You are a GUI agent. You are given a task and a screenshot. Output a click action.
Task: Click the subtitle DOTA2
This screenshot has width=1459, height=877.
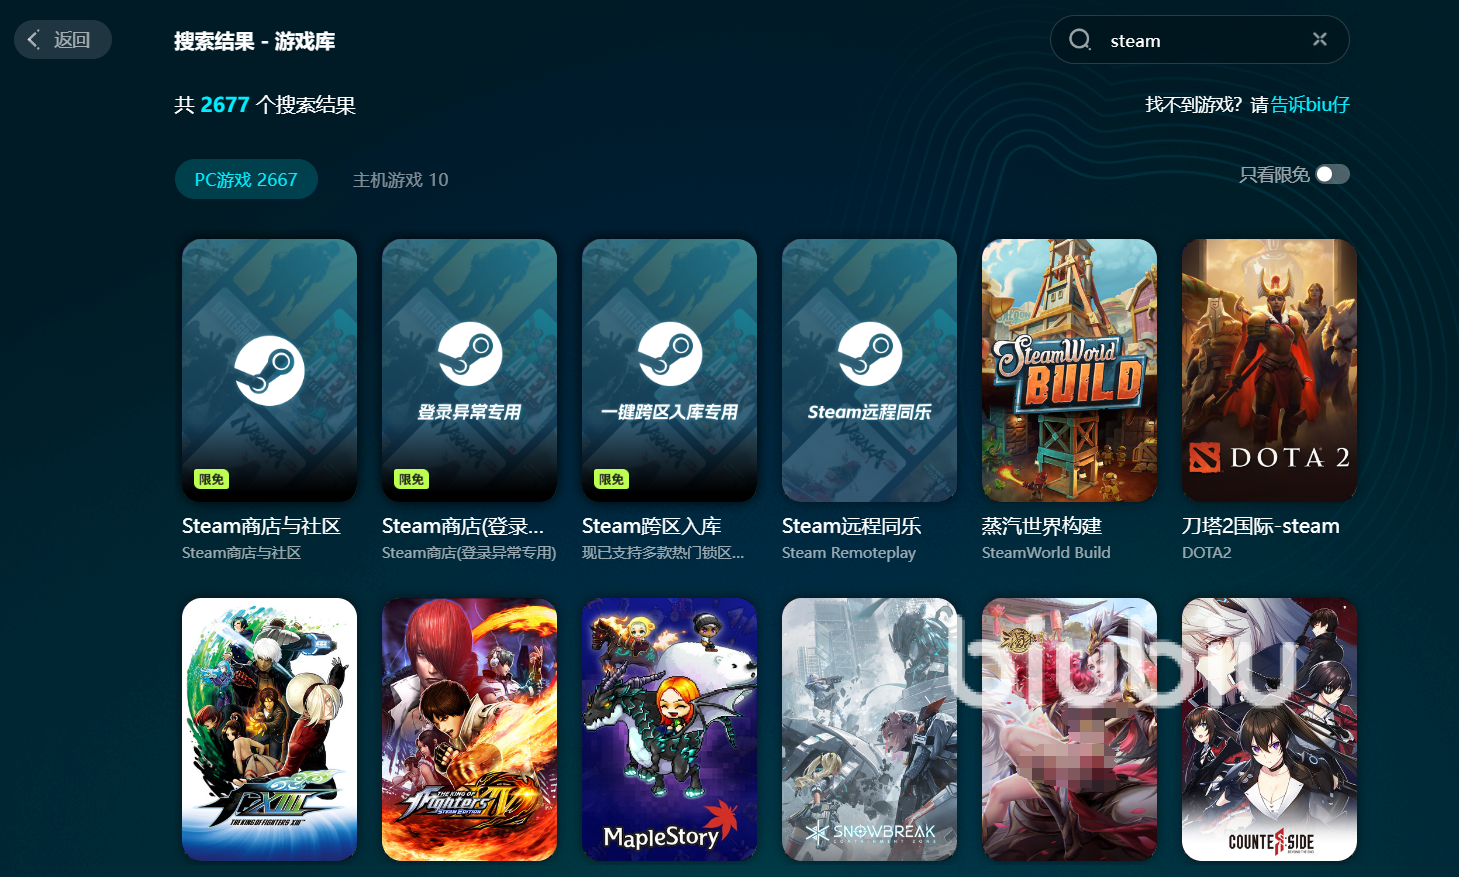tap(1207, 553)
